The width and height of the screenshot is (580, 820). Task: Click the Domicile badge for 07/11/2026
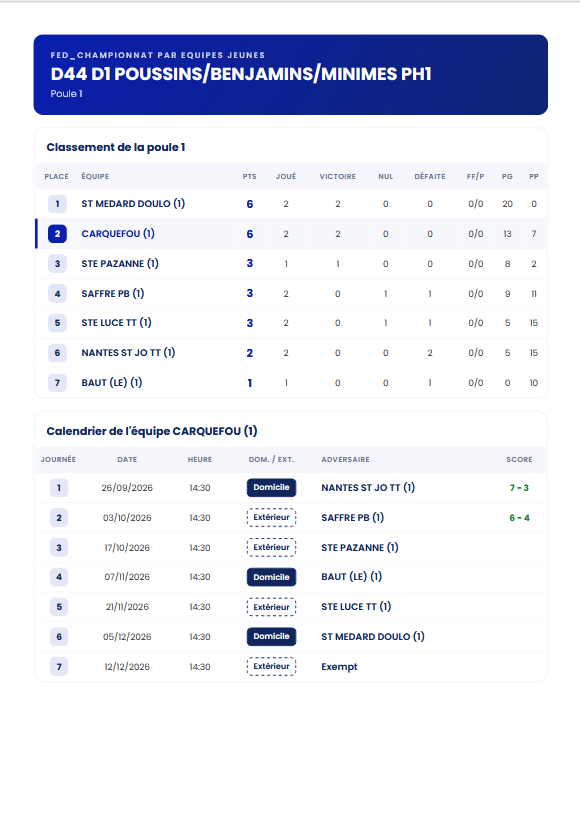coord(271,577)
